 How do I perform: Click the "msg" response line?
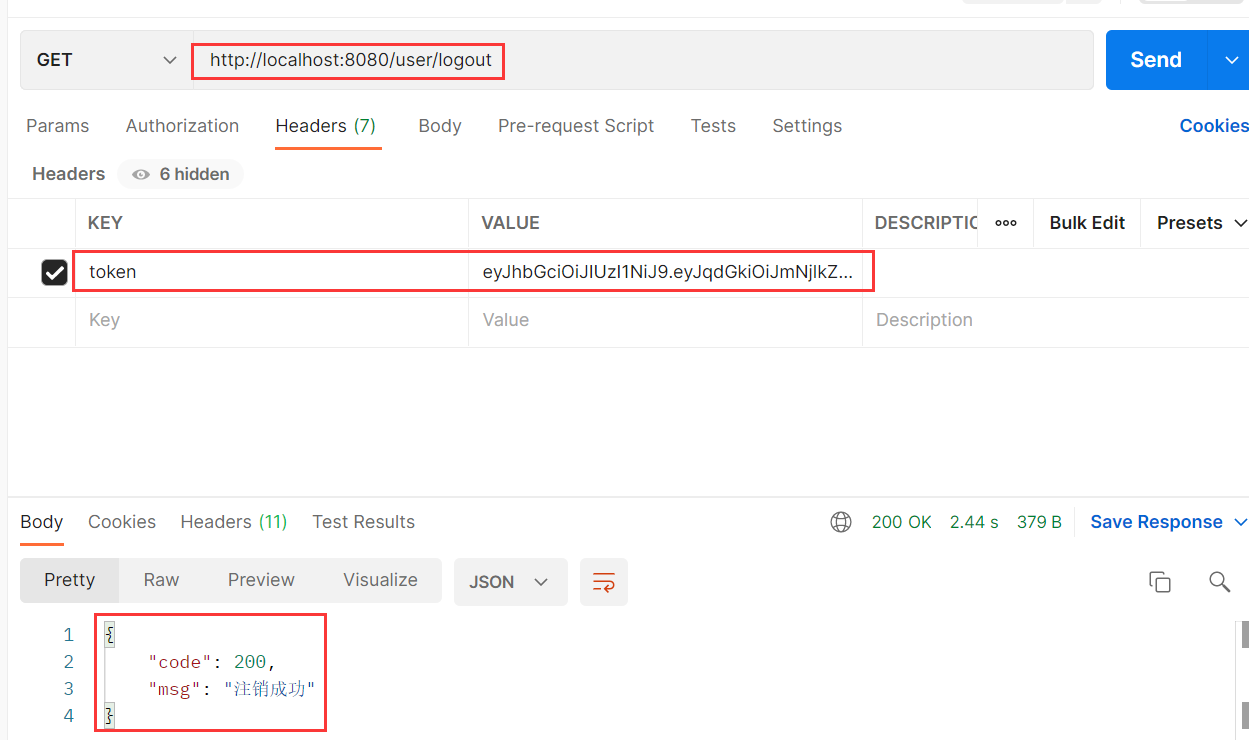coord(232,689)
